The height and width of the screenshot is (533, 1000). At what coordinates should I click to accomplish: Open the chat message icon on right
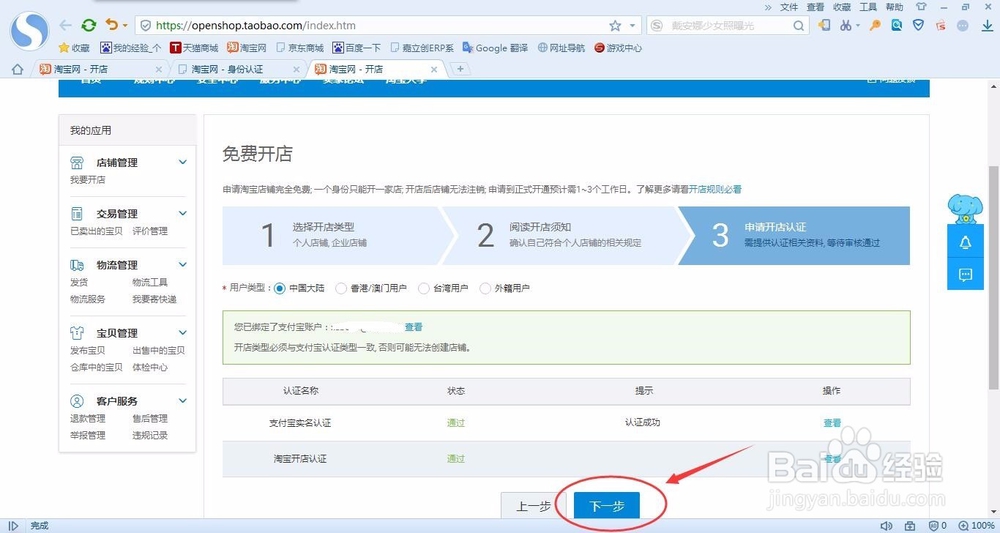click(965, 275)
